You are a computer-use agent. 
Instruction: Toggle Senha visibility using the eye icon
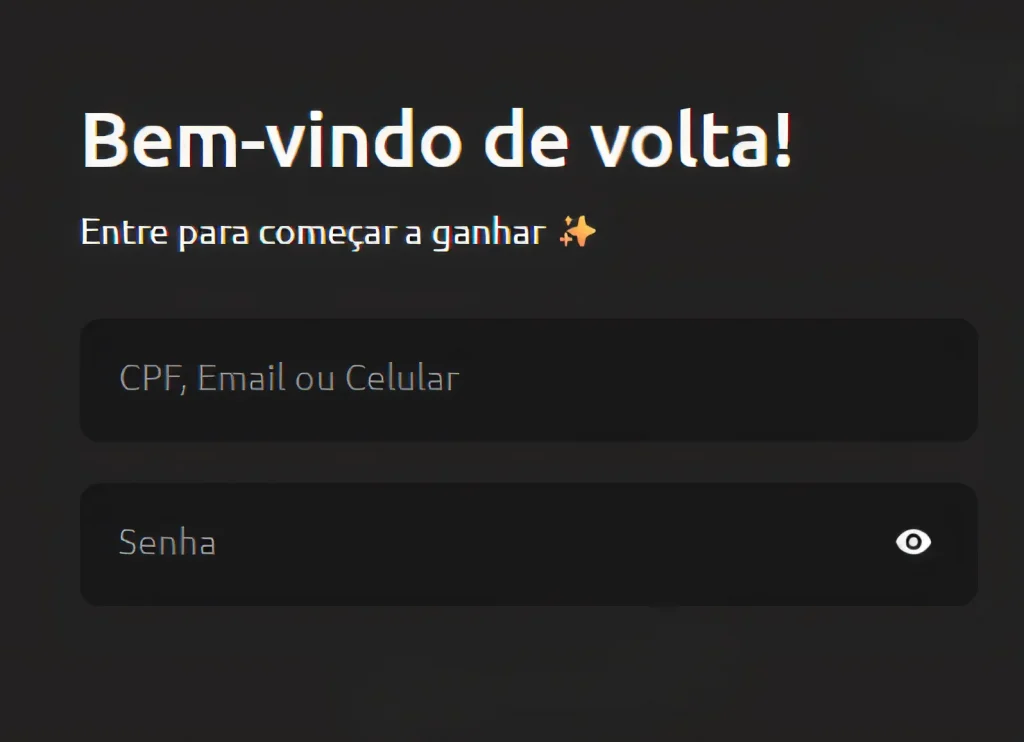click(913, 542)
